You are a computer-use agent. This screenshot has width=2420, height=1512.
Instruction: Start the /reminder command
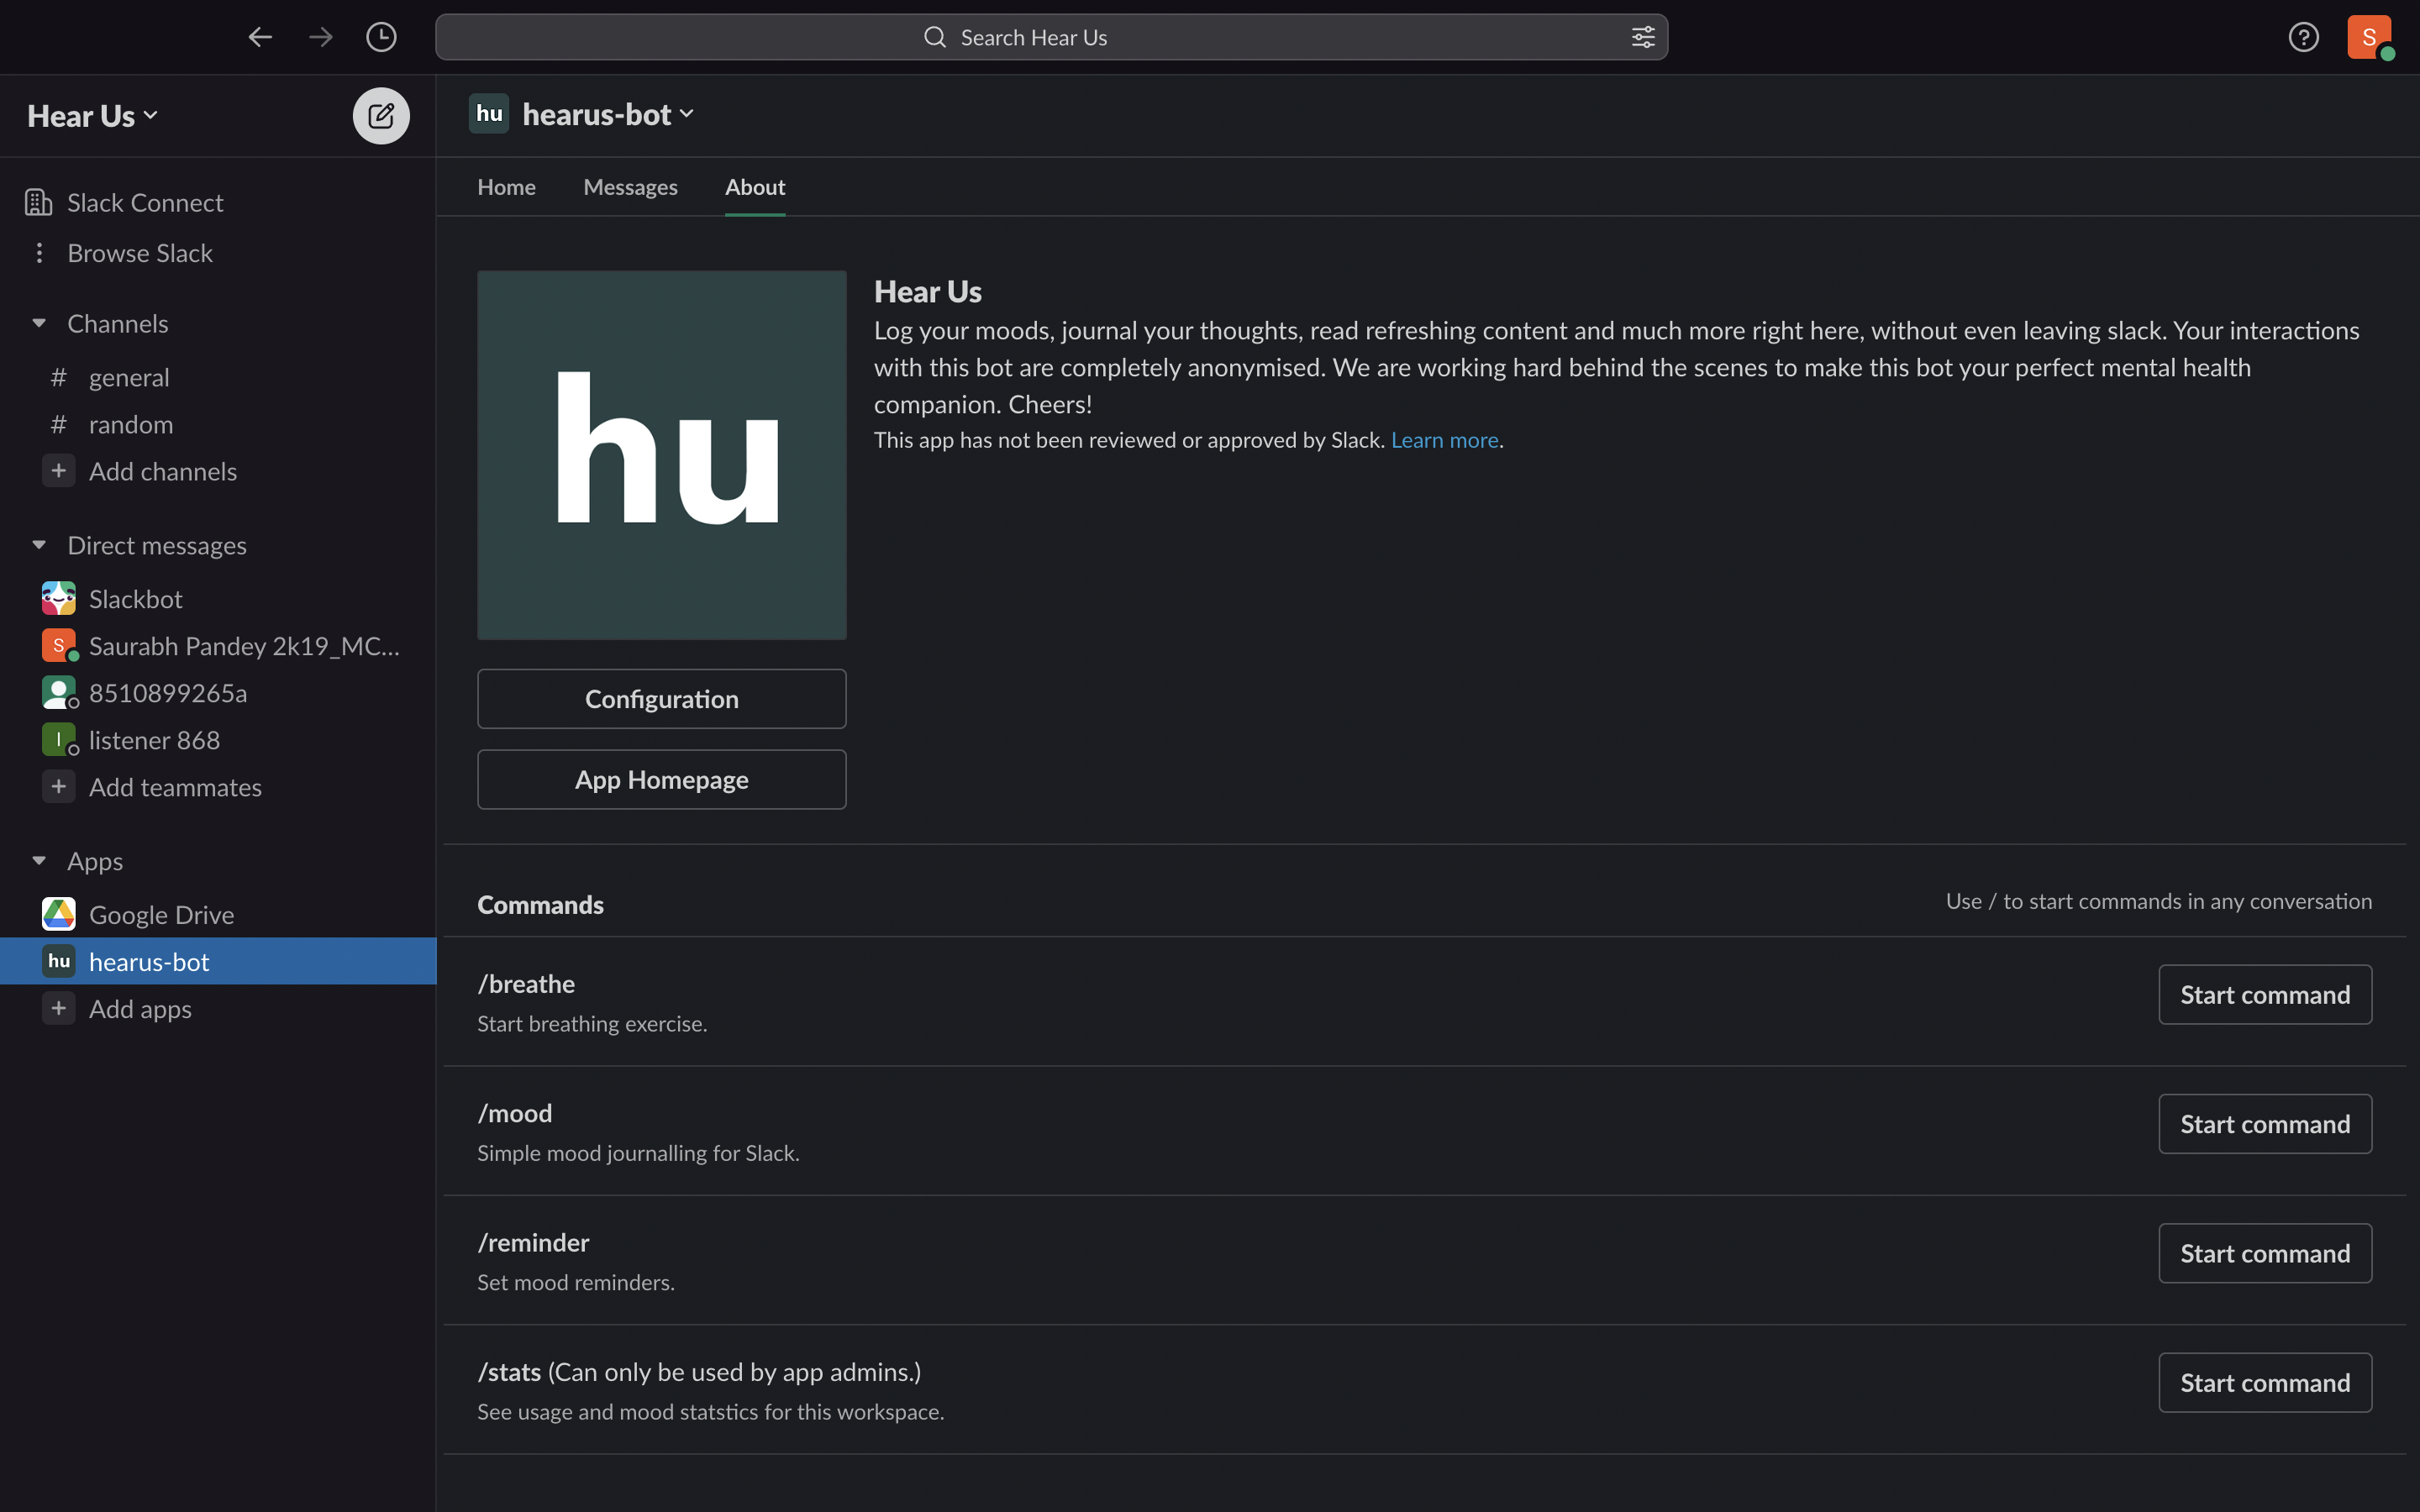tap(2265, 1253)
